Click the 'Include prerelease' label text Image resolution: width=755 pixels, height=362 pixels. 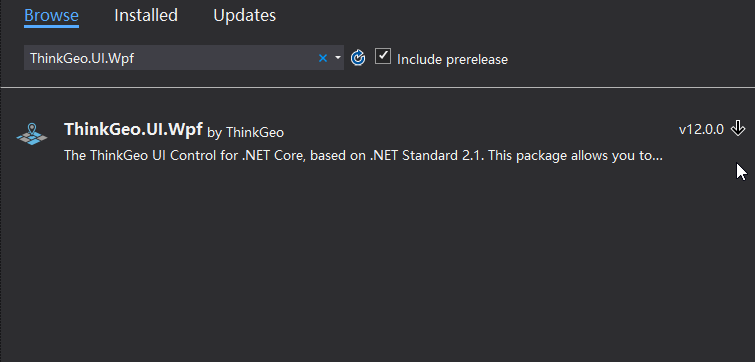pyautogui.click(x=452, y=59)
